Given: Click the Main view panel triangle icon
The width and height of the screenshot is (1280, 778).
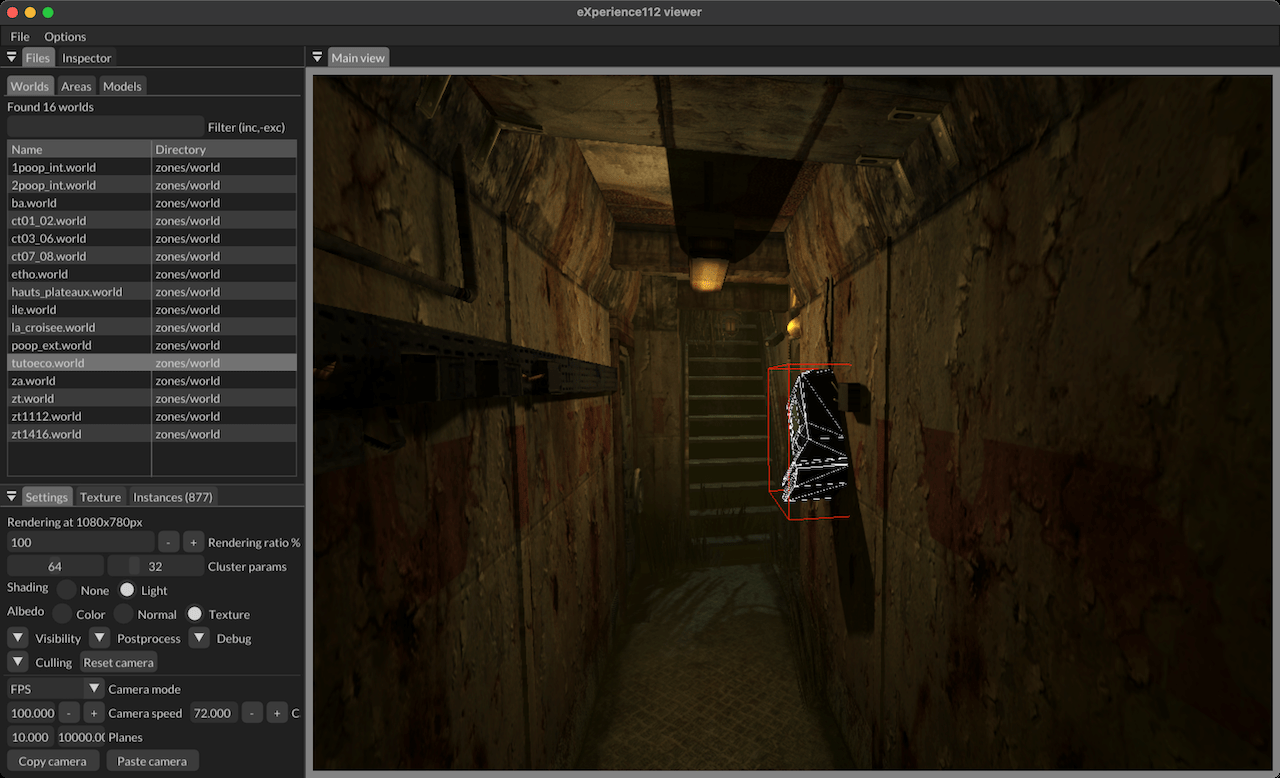Looking at the screenshot, I should tap(317, 58).
